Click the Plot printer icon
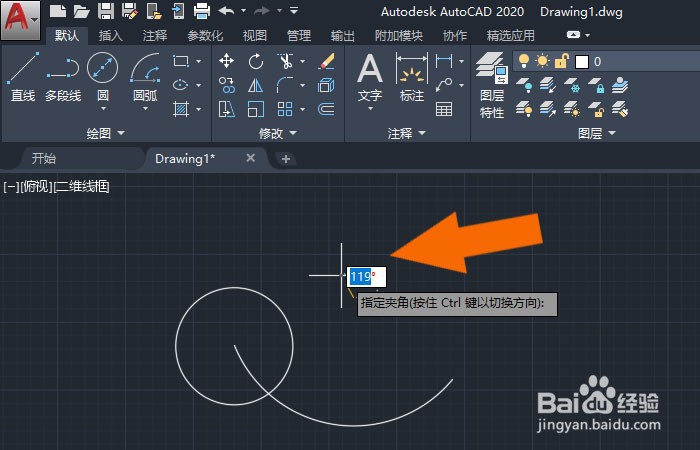The image size is (700, 450). click(x=202, y=11)
